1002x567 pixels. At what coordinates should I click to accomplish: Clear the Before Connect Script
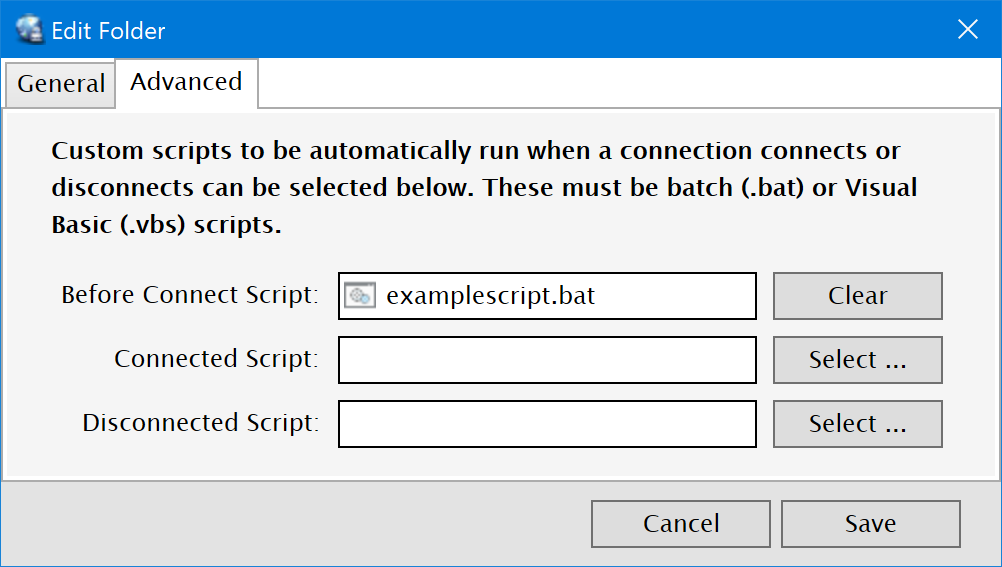point(857,296)
